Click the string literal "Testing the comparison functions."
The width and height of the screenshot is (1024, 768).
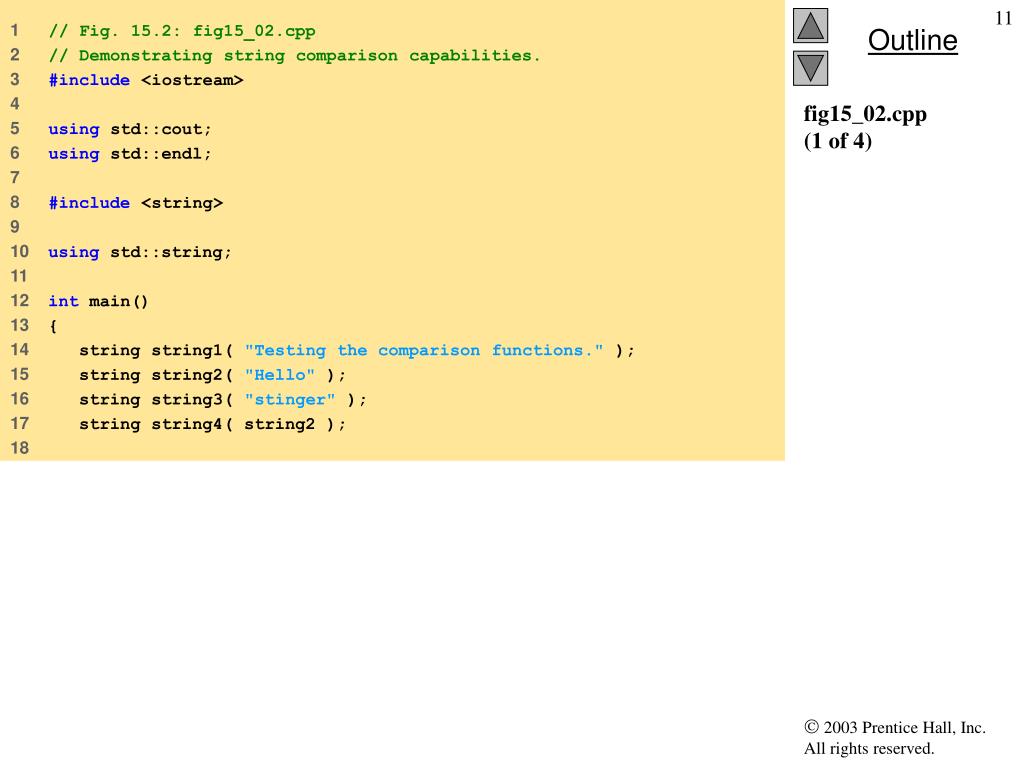pyautogui.click(x=424, y=351)
